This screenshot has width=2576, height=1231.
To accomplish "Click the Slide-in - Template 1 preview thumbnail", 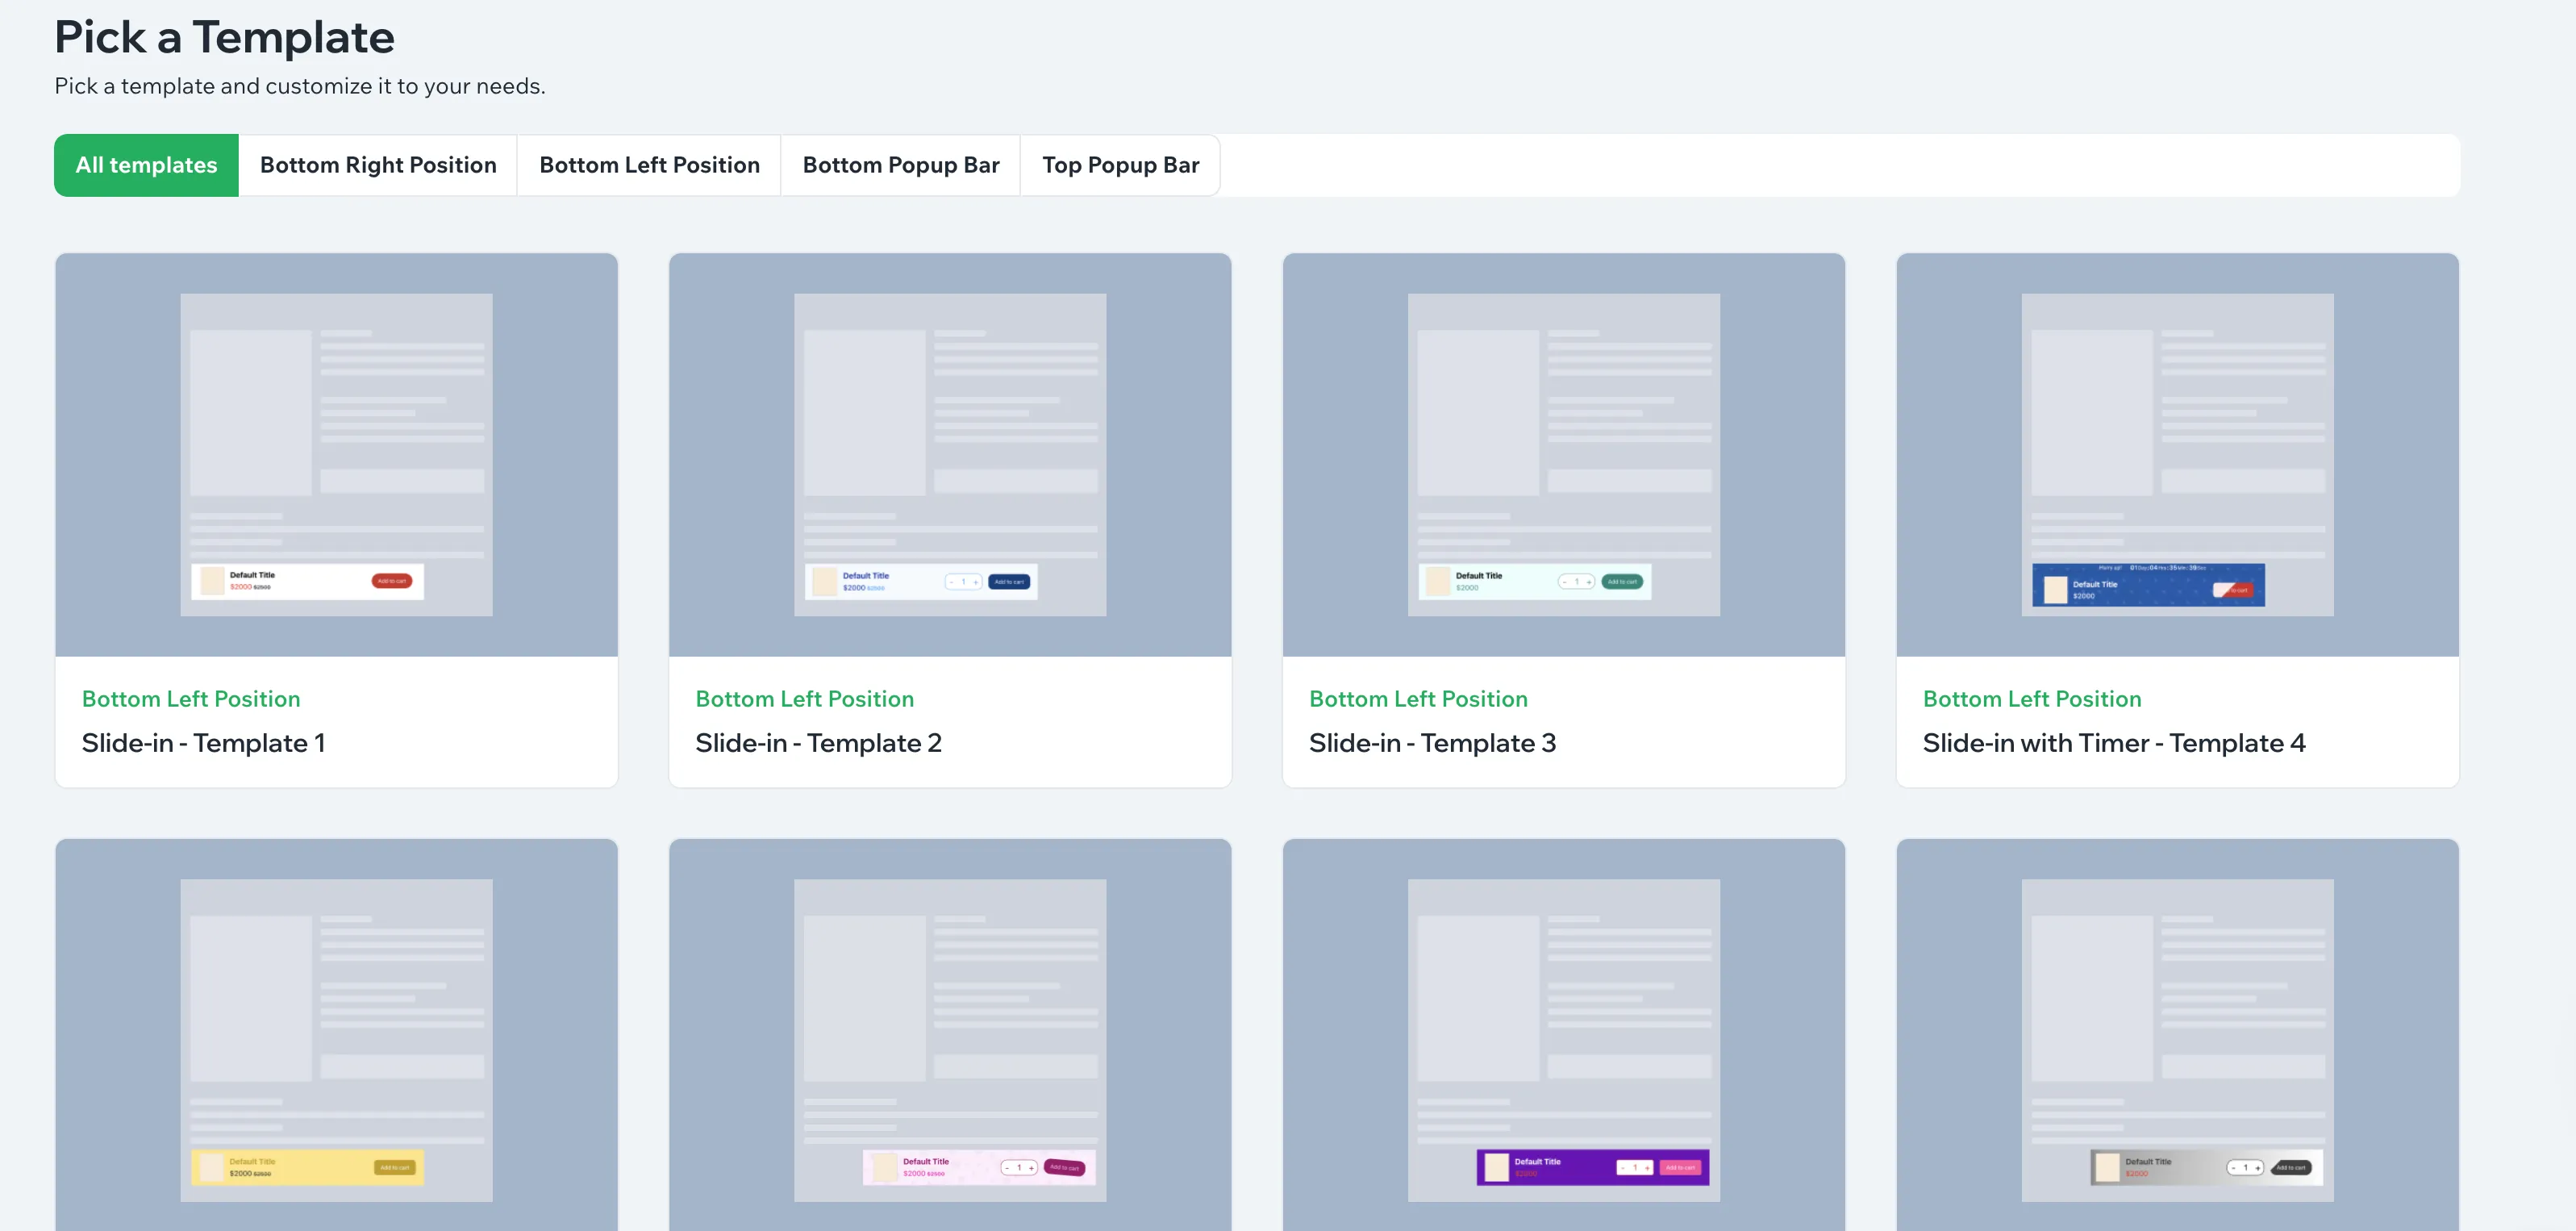I will pos(336,454).
